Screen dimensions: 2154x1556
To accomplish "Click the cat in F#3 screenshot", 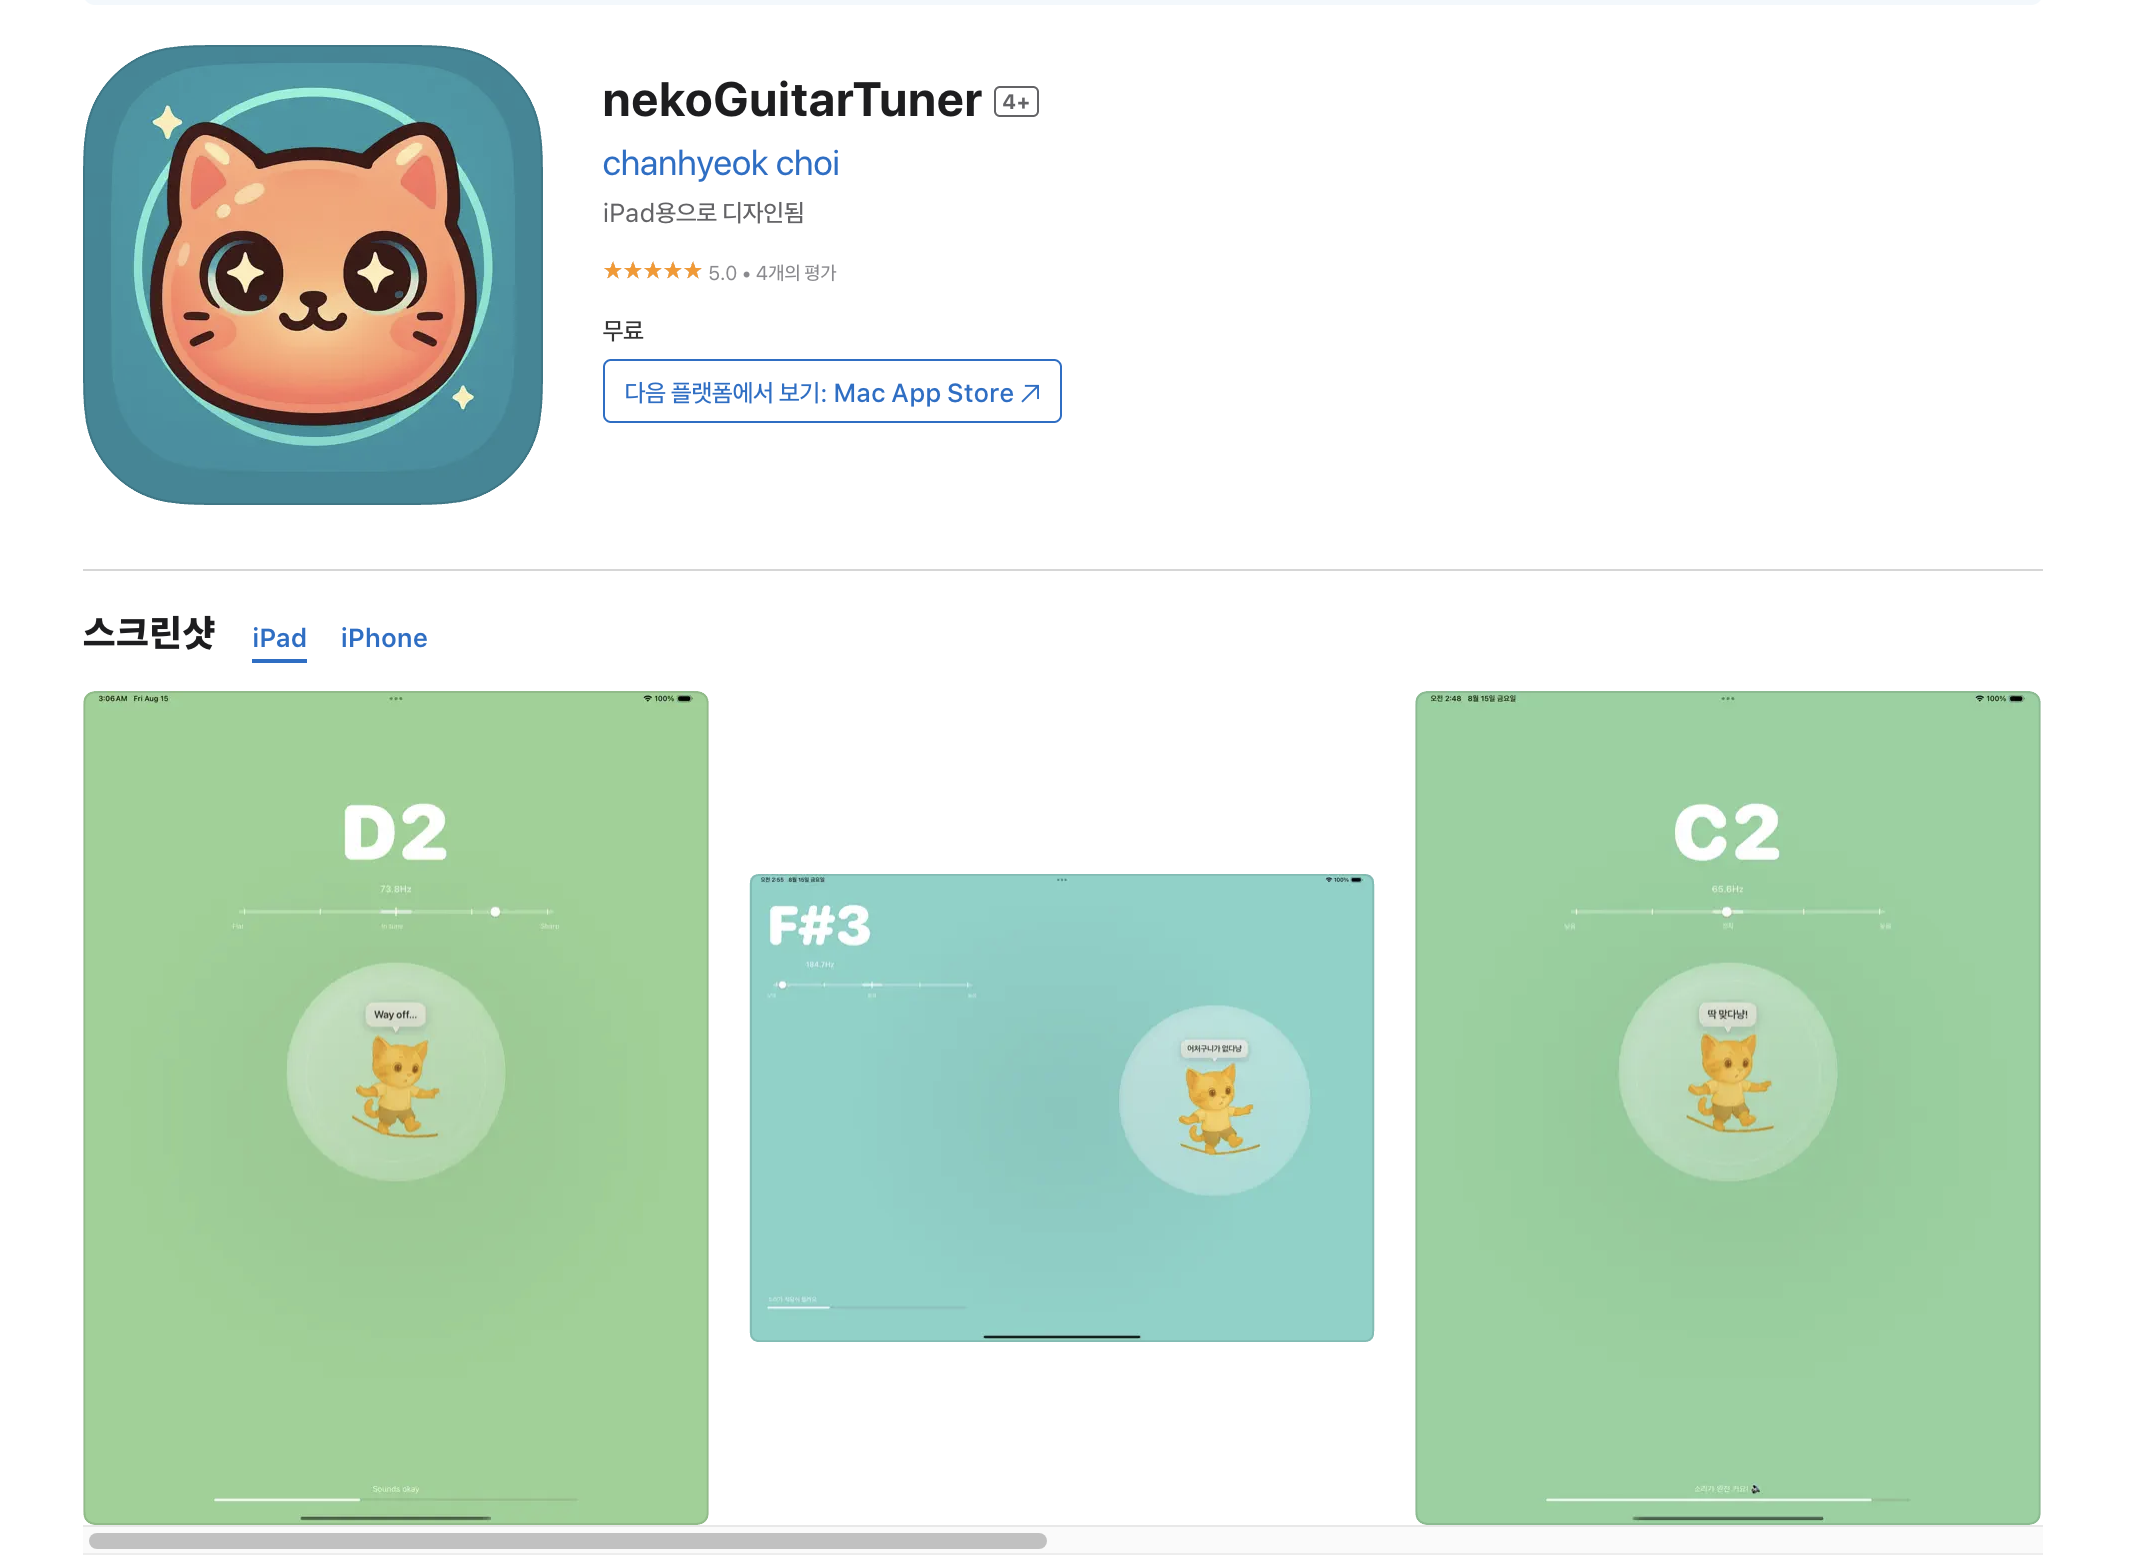I will click(1214, 1109).
